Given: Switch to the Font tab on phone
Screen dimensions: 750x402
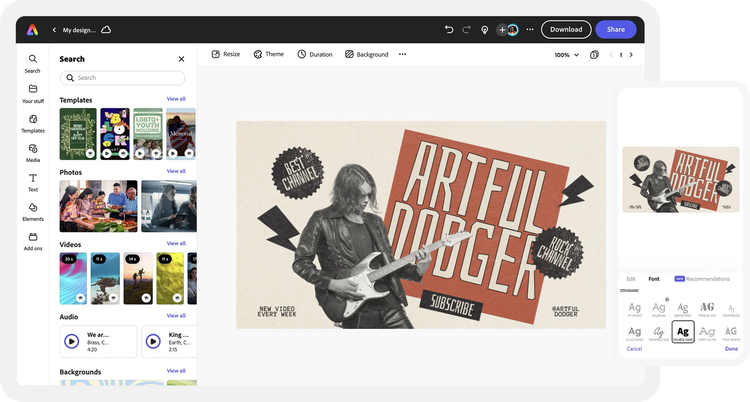Looking at the screenshot, I should pyautogui.click(x=653, y=279).
